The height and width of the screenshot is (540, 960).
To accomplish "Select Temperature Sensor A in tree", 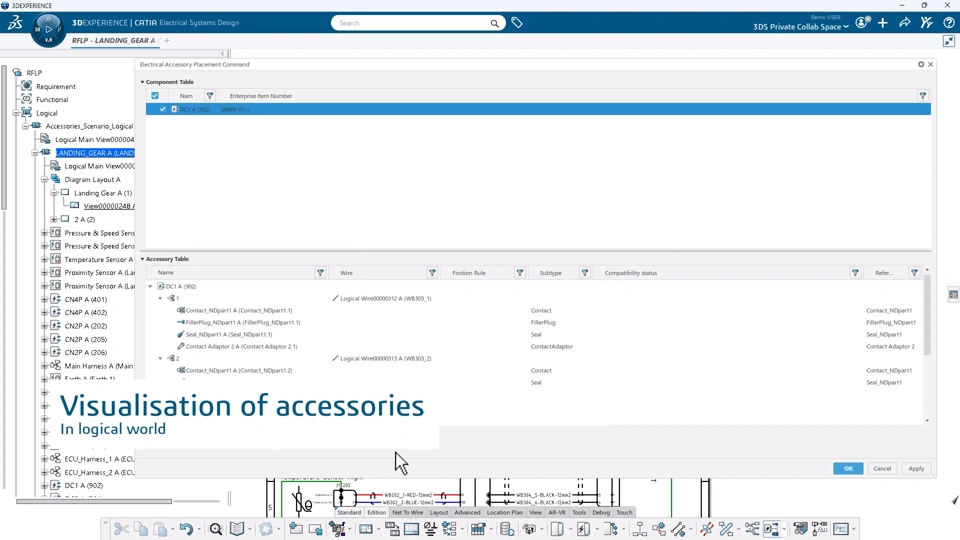I will point(98,260).
